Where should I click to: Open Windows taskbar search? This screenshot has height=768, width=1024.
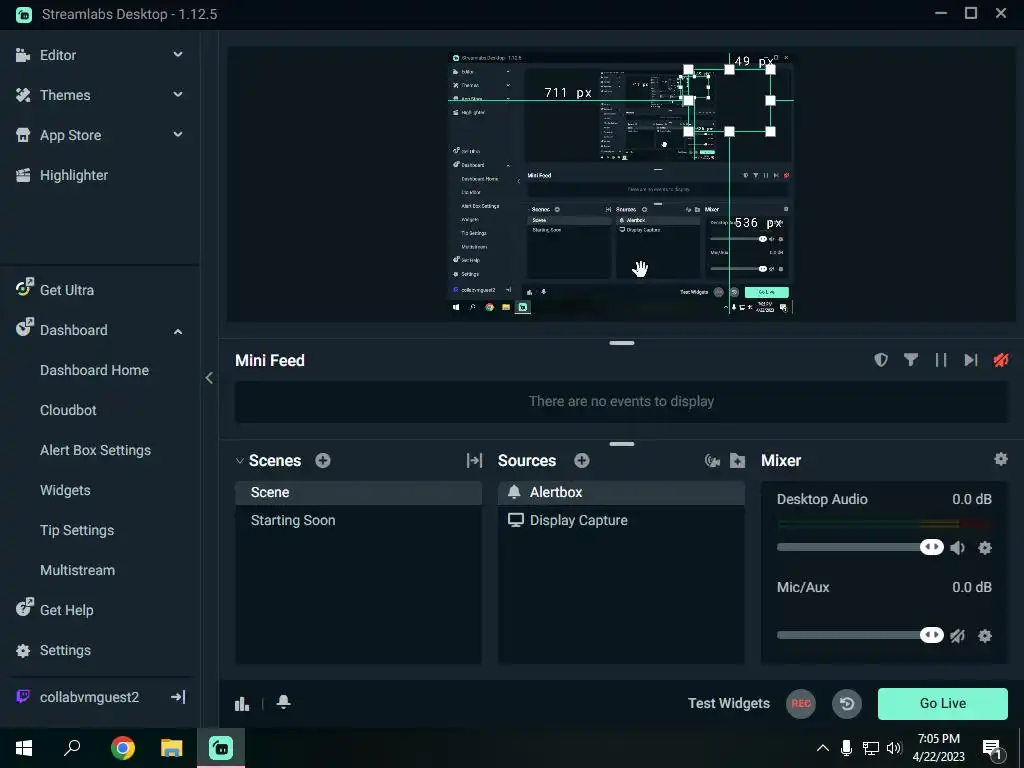tap(72, 748)
